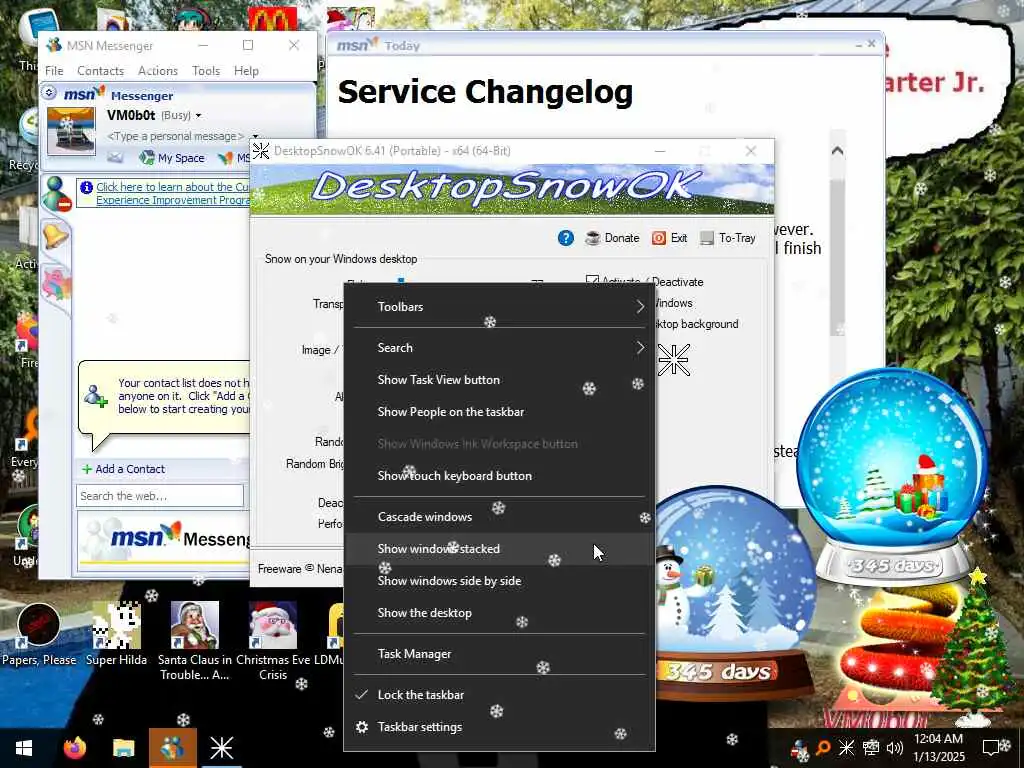Click the Search the web field

160,496
